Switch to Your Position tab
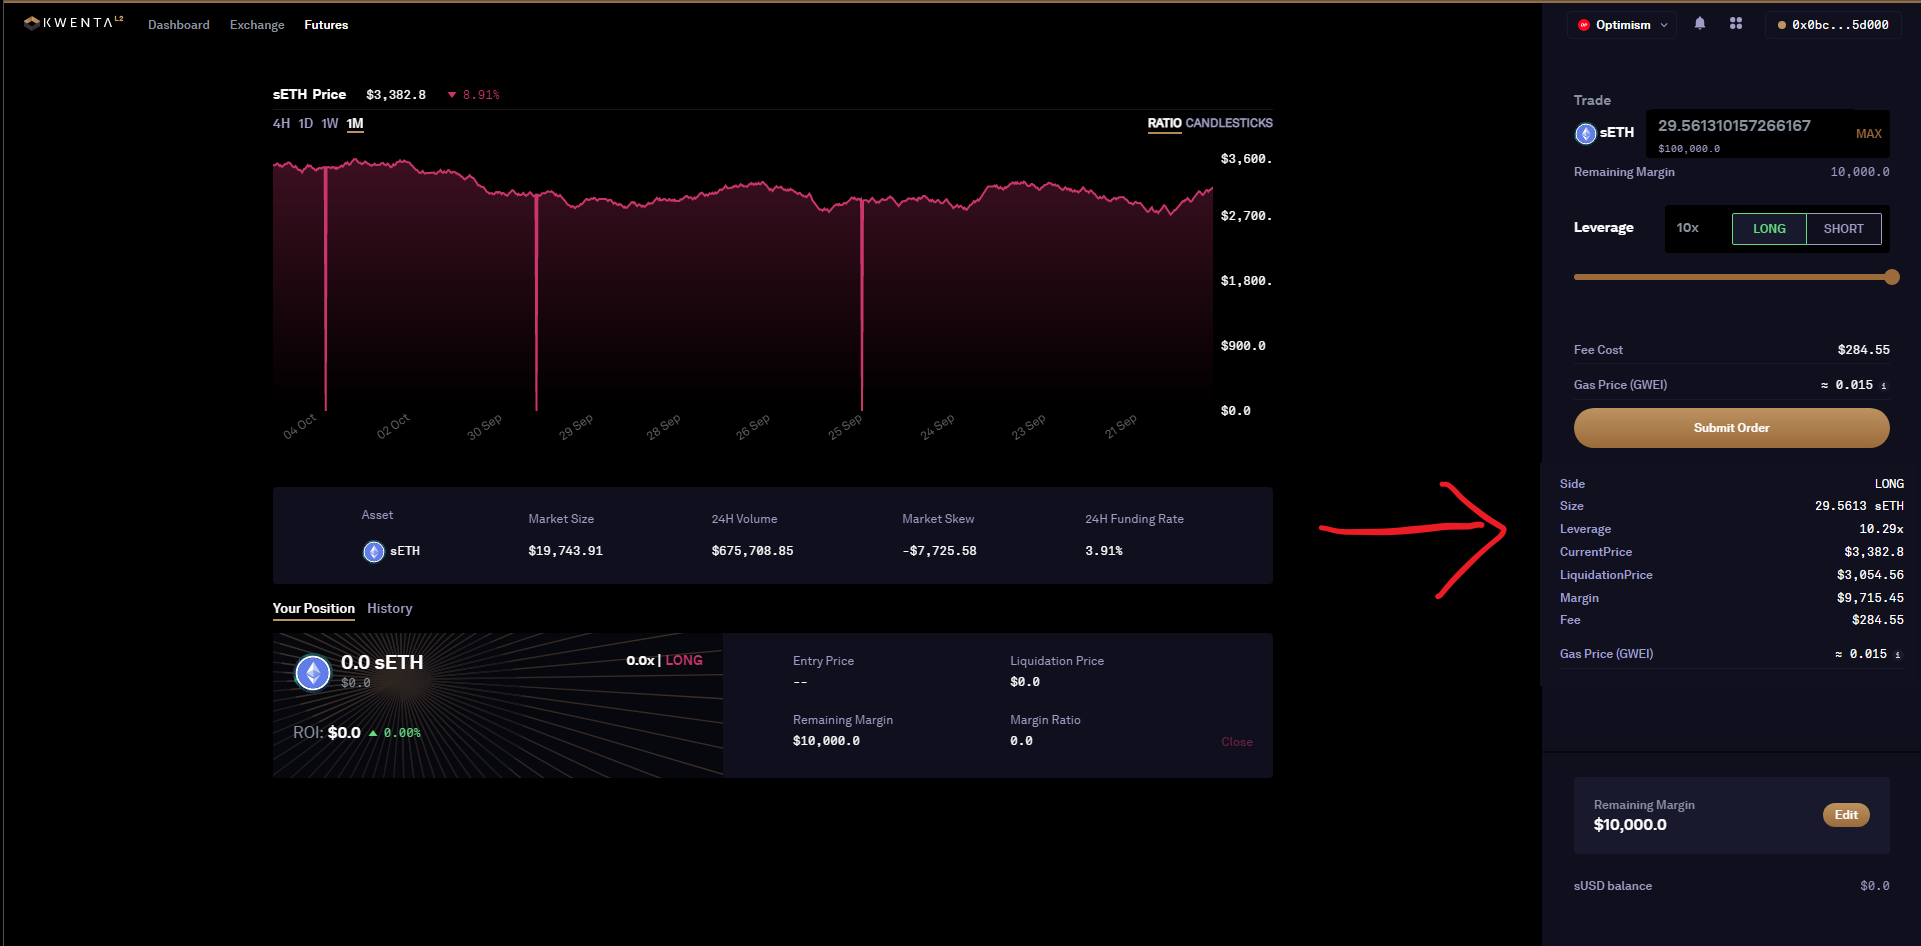Image resolution: width=1921 pixels, height=946 pixels. [x=314, y=608]
